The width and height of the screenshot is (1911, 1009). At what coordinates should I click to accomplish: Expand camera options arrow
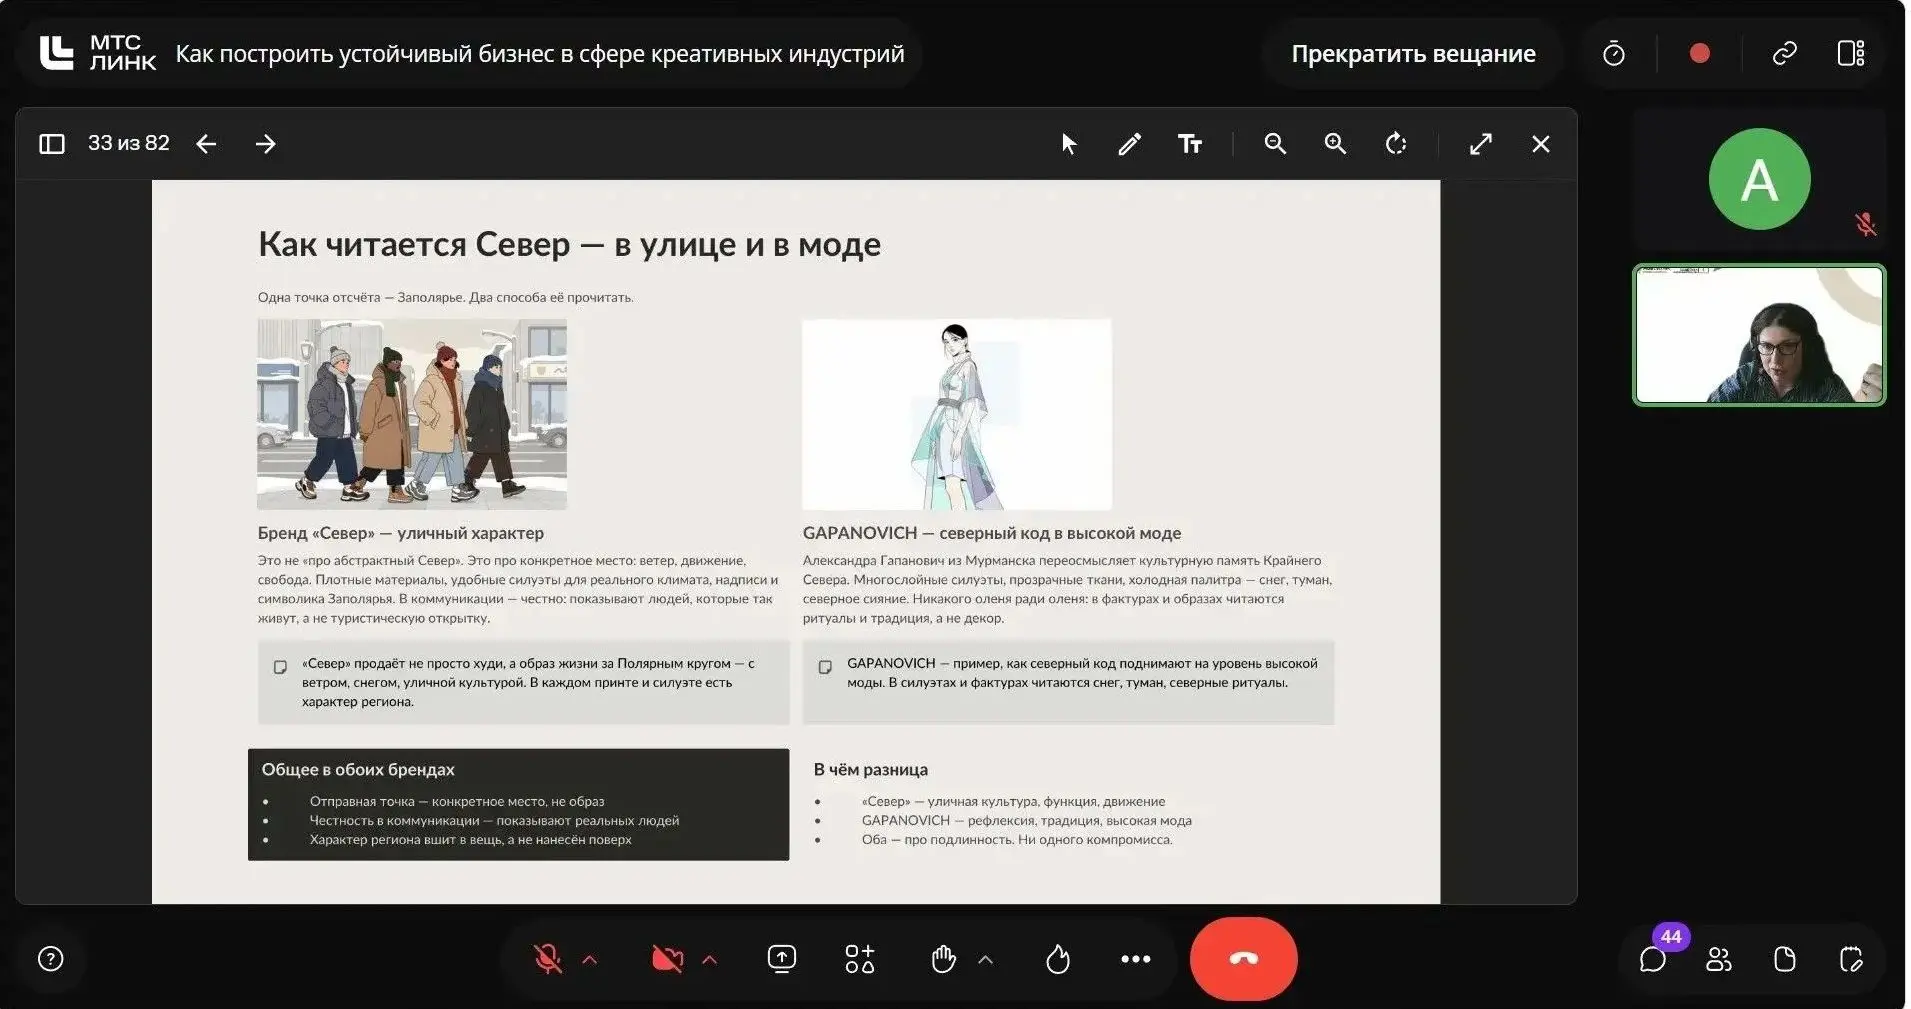710,960
